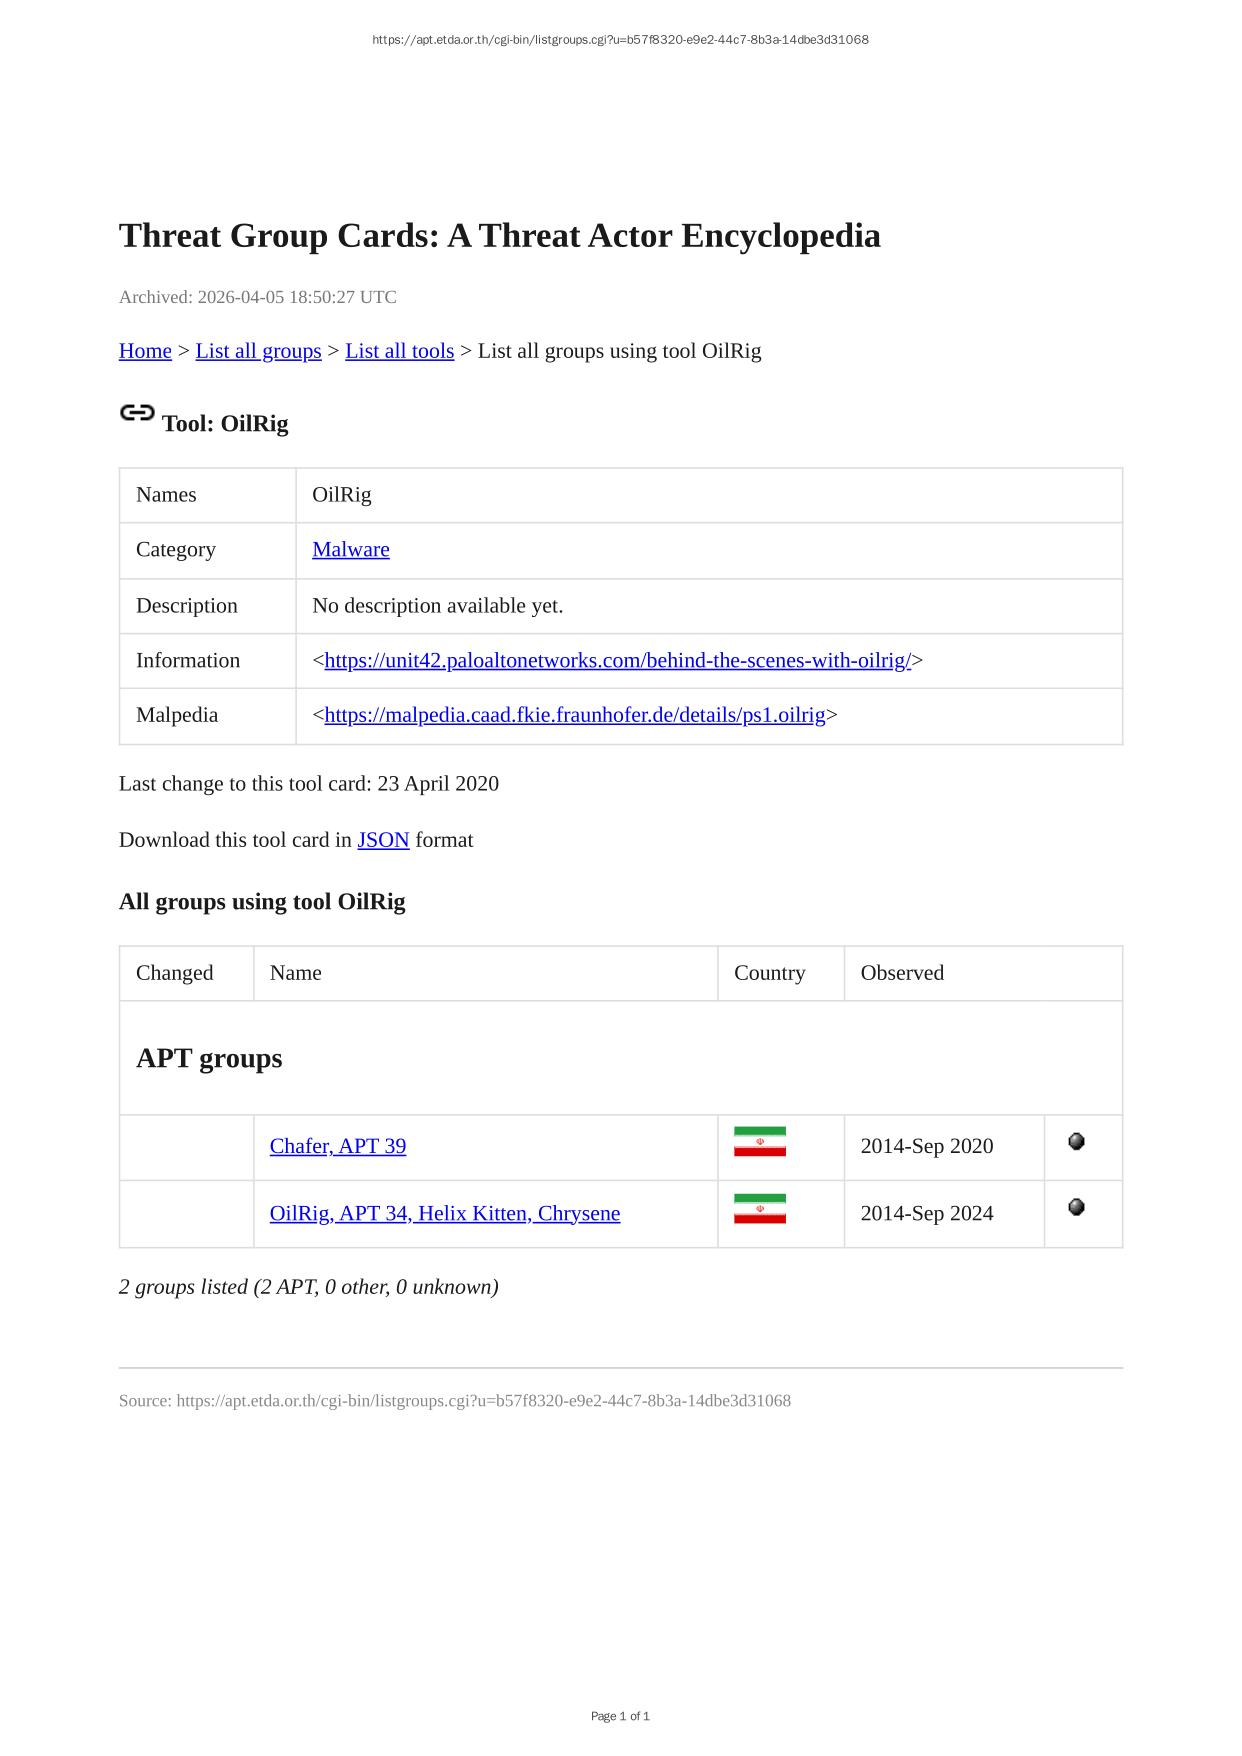Click the dark sphere icon in Chafer row
This screenshot has width=1242, height=1756.
pyautogui.click(x=1076, y=1141)
